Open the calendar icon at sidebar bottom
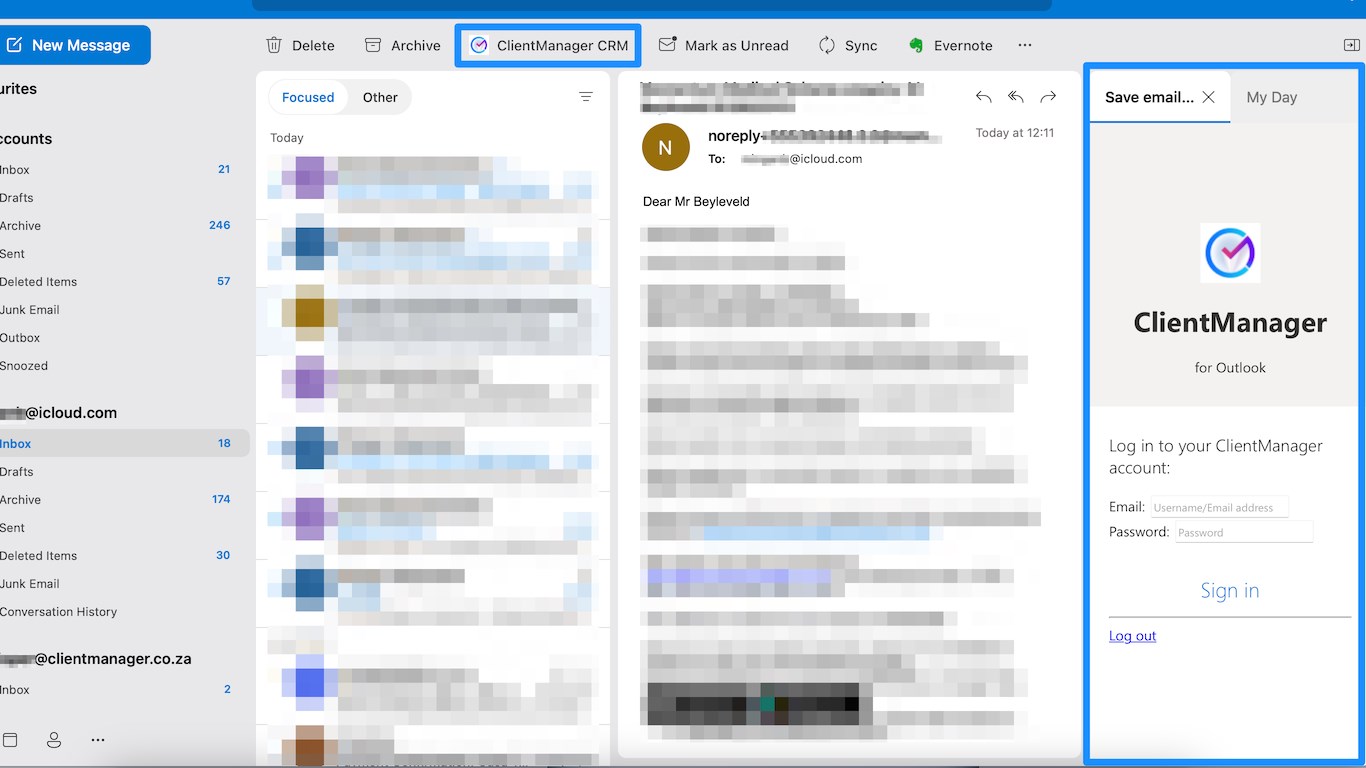This screenshot has width=1366, height=768. click(10, 740)
